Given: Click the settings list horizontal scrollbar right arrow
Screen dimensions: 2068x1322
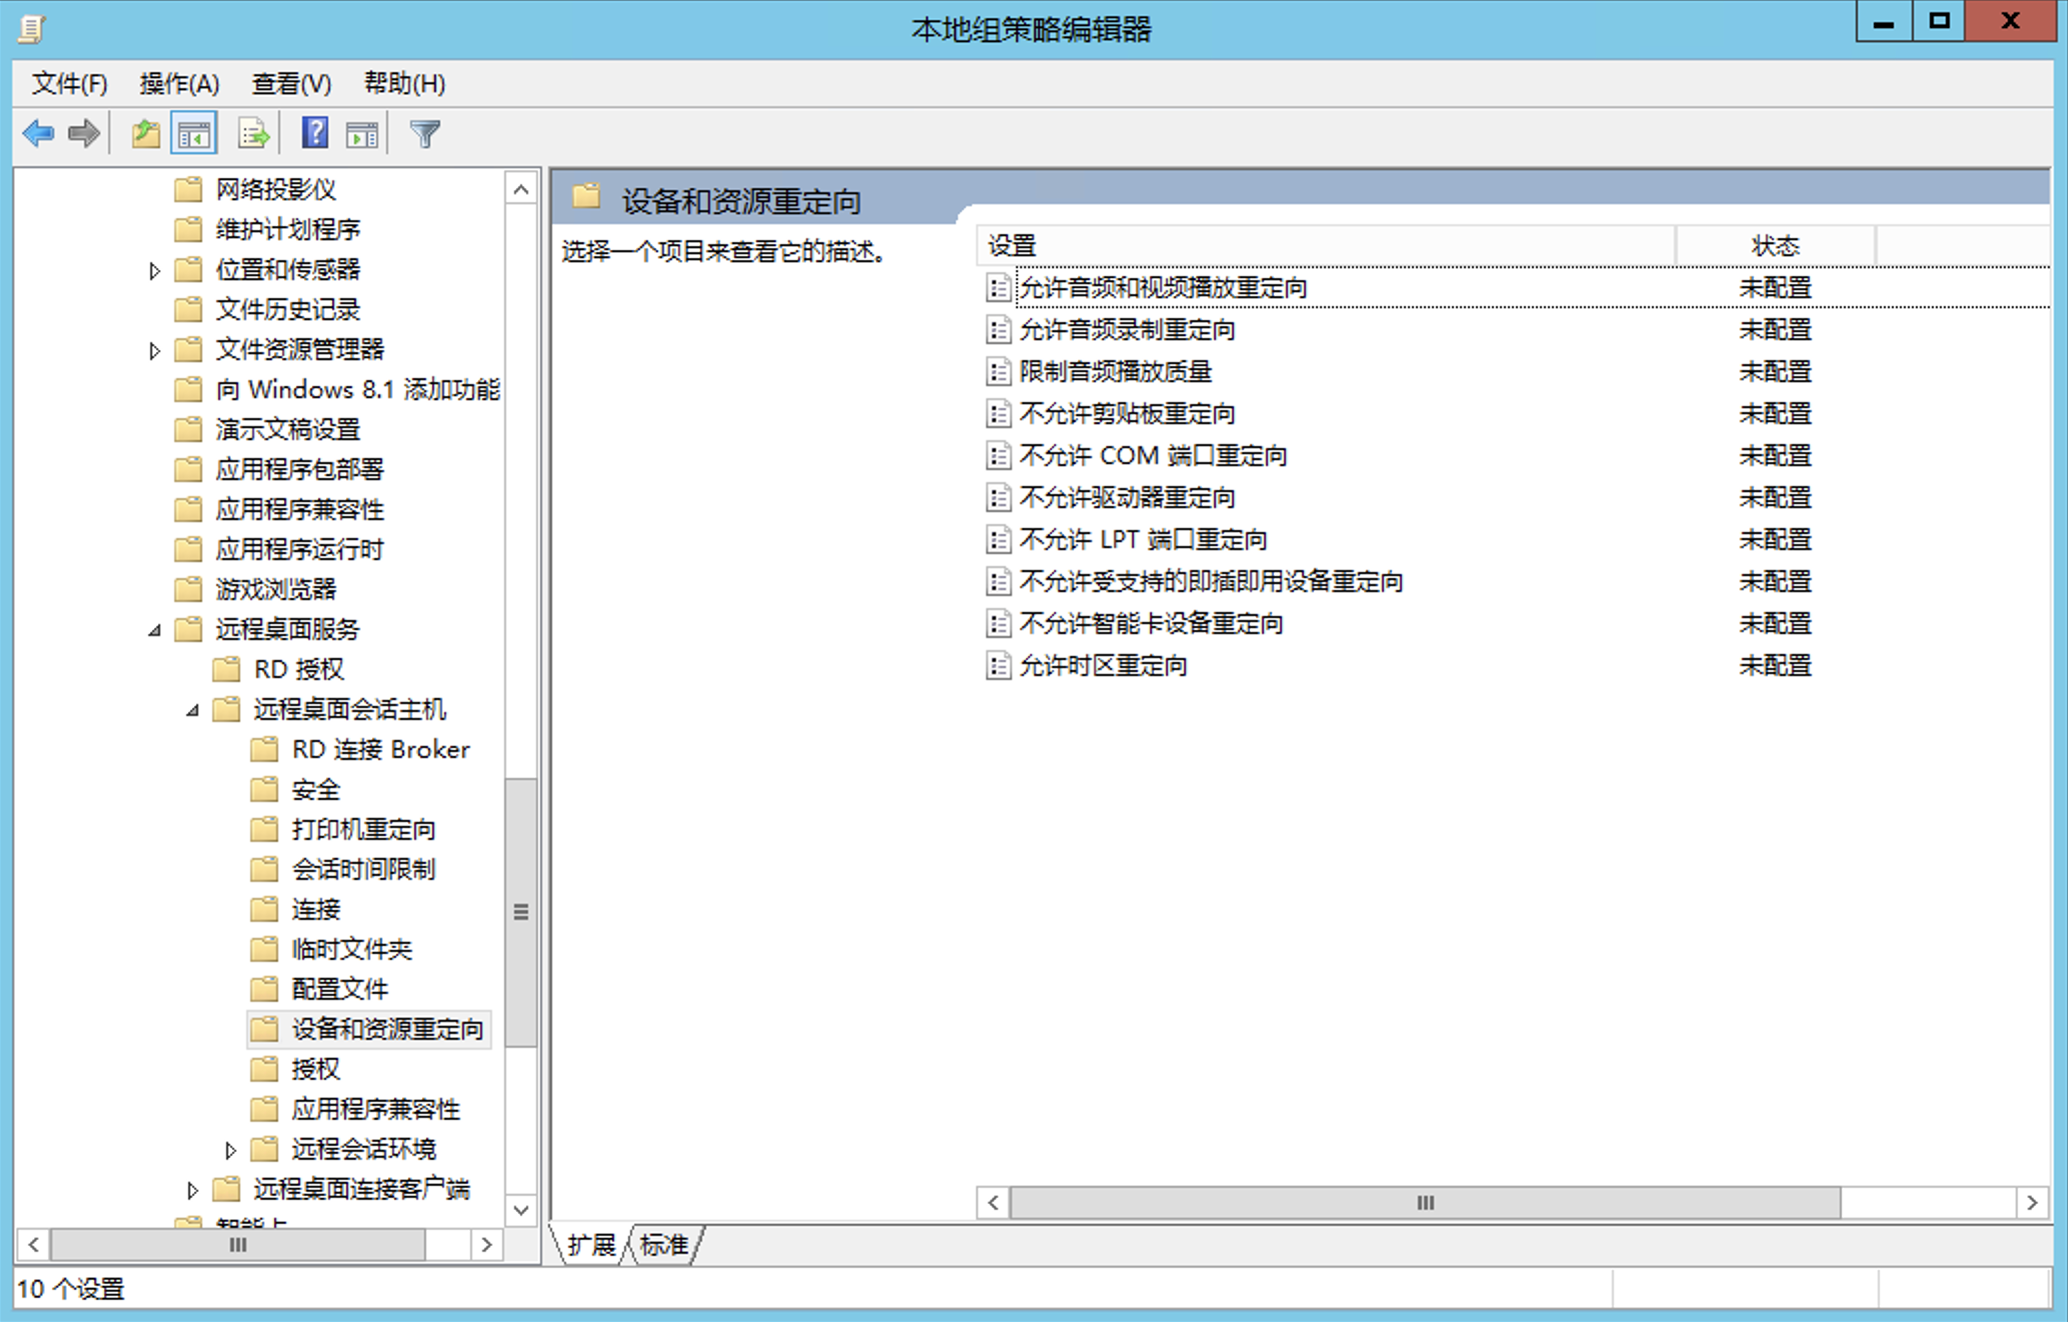Looking at the screenshot, I should pyautogui.click(x=2031, y=1202).
